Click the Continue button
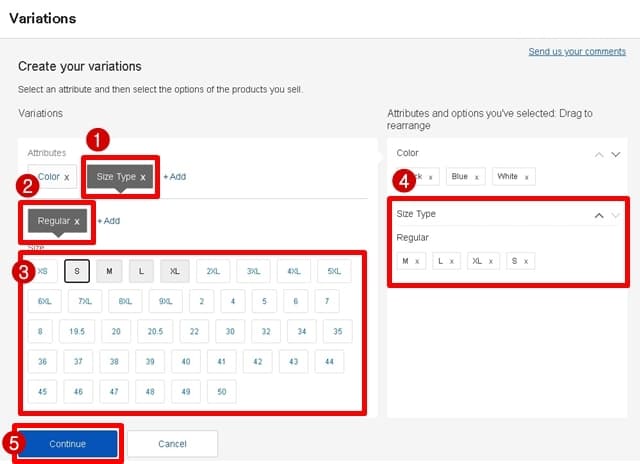 point(68,443)
